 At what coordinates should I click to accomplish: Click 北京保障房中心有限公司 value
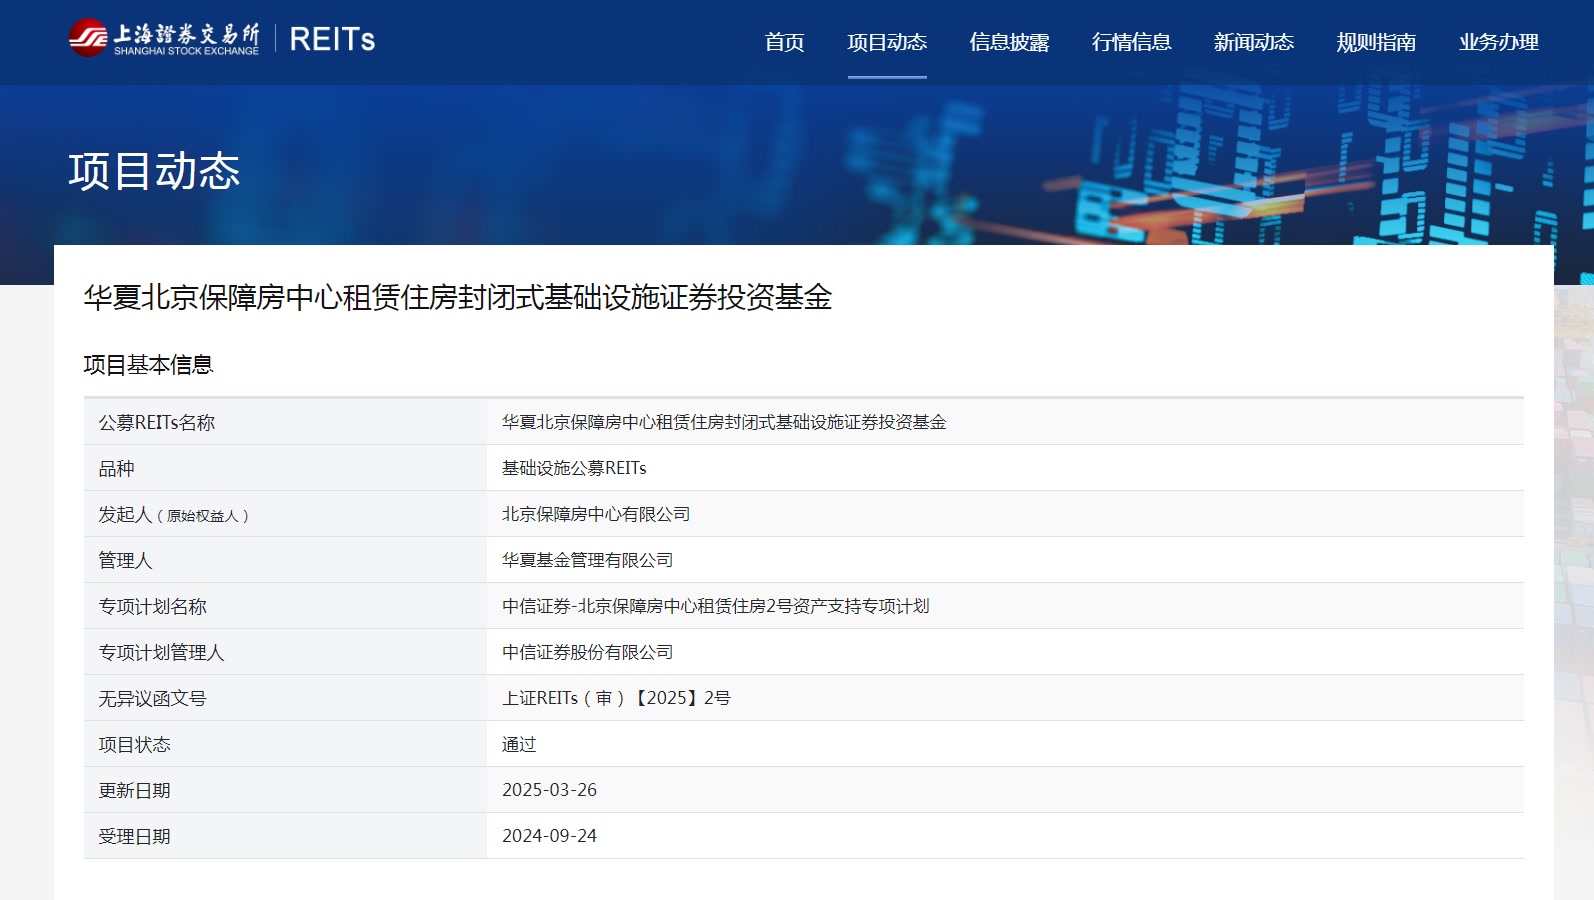click(596, 514)
